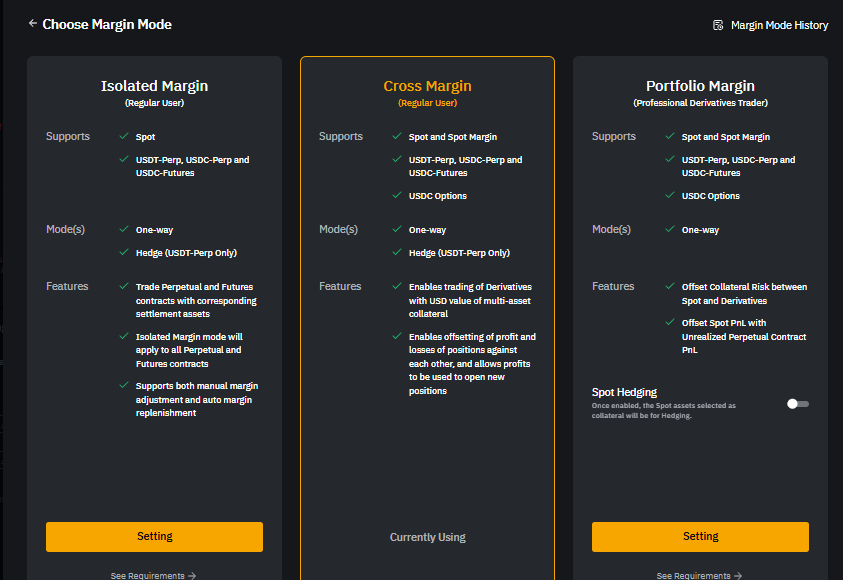Click checkmark beside Portfolio Margin One-way mode

click(x=670, y=230)
